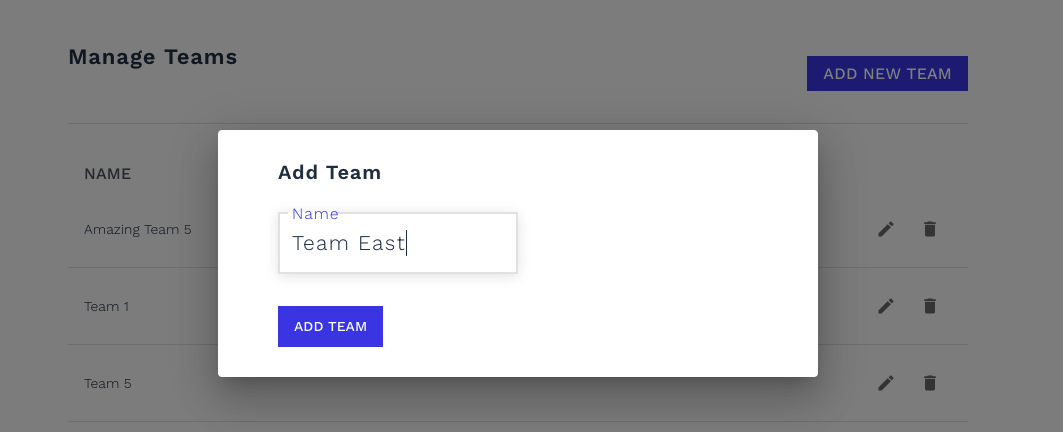Click the ADD NEW TEAM button
This screenshot has height=432, width=1063.
[887, 73]
